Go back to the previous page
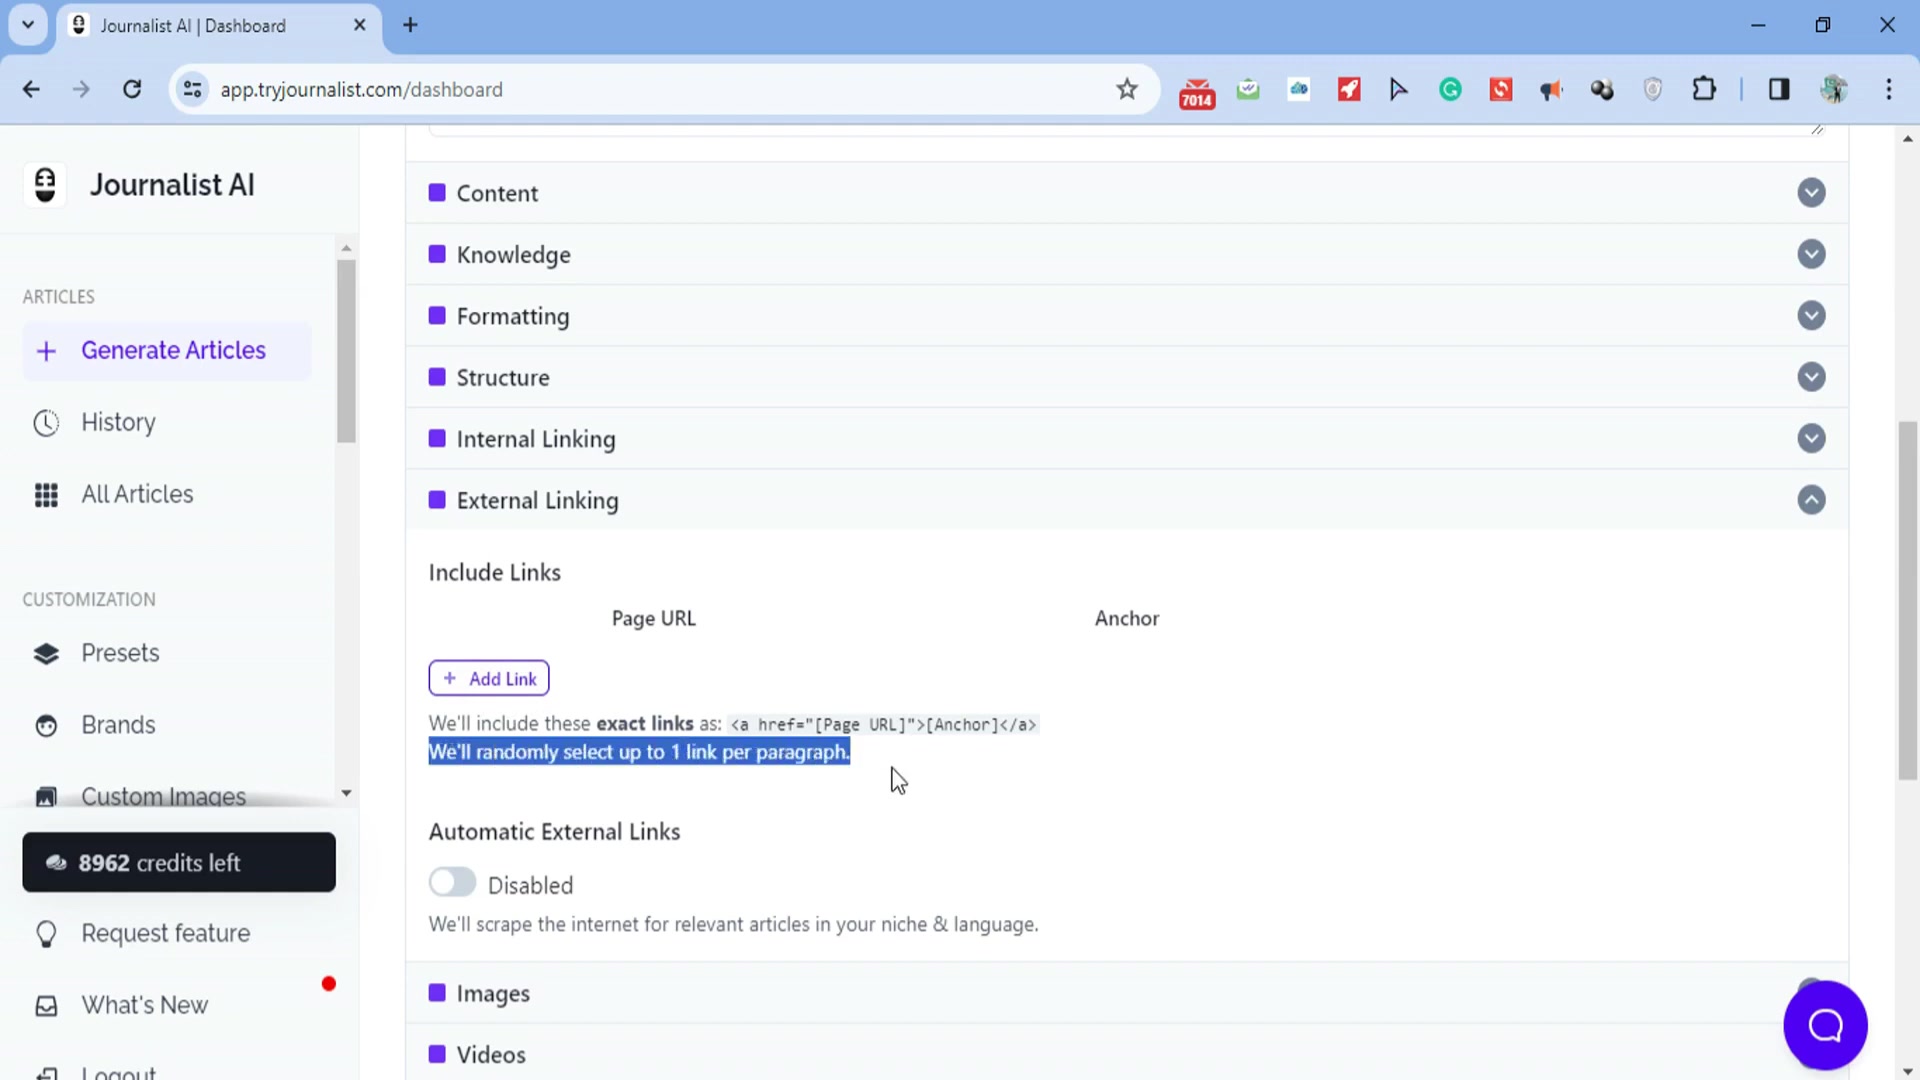This screenshot has width=1920, height=1080. (x=31, y=89)
